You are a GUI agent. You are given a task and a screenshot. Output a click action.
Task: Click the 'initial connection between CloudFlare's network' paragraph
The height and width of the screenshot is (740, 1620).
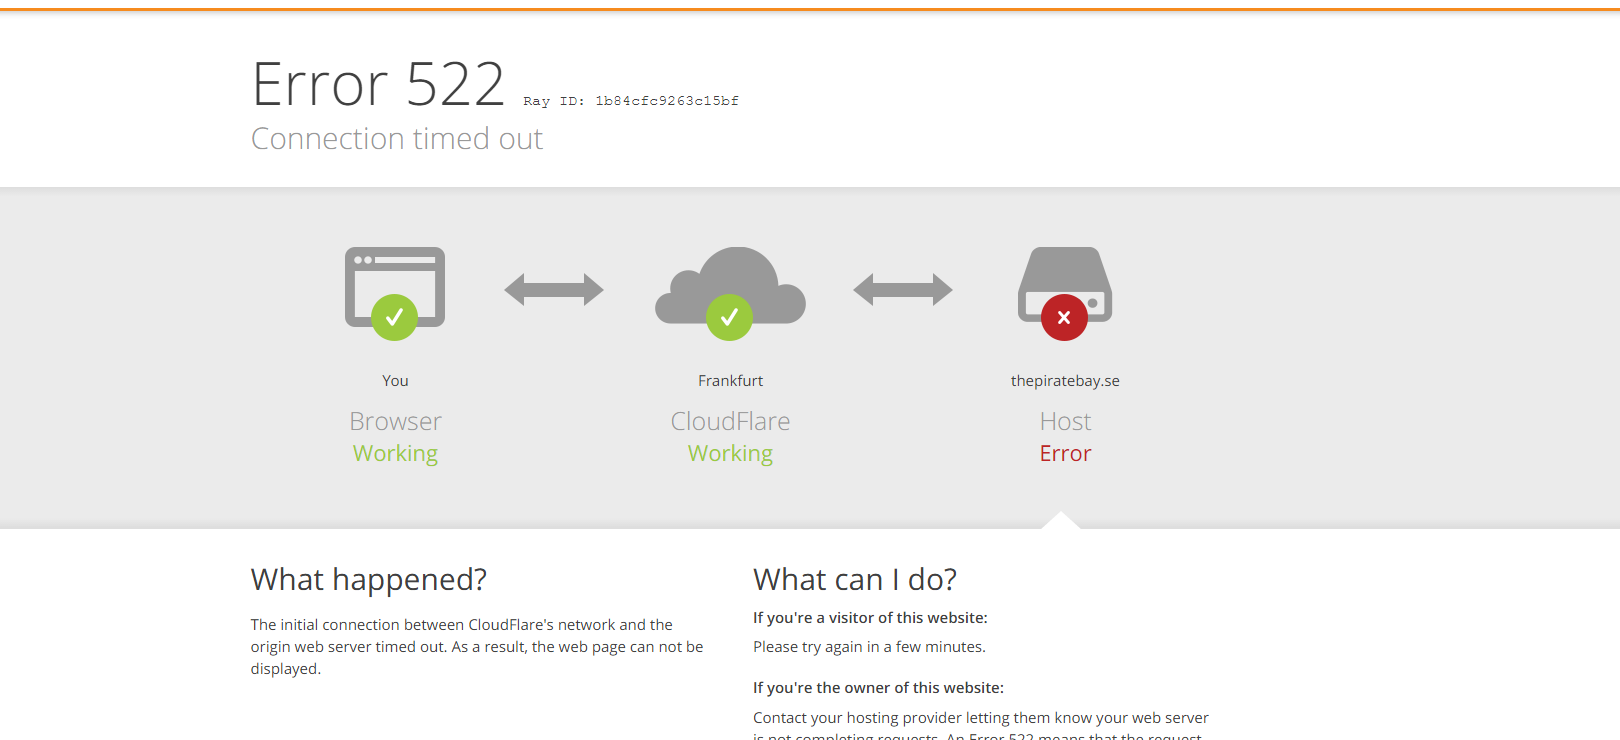click(x=477, y=647)
